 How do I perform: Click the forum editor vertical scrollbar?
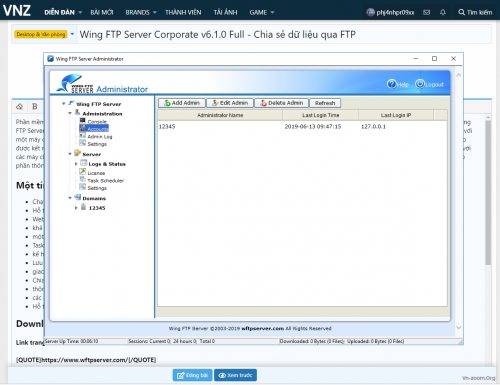tap(488, 192)
